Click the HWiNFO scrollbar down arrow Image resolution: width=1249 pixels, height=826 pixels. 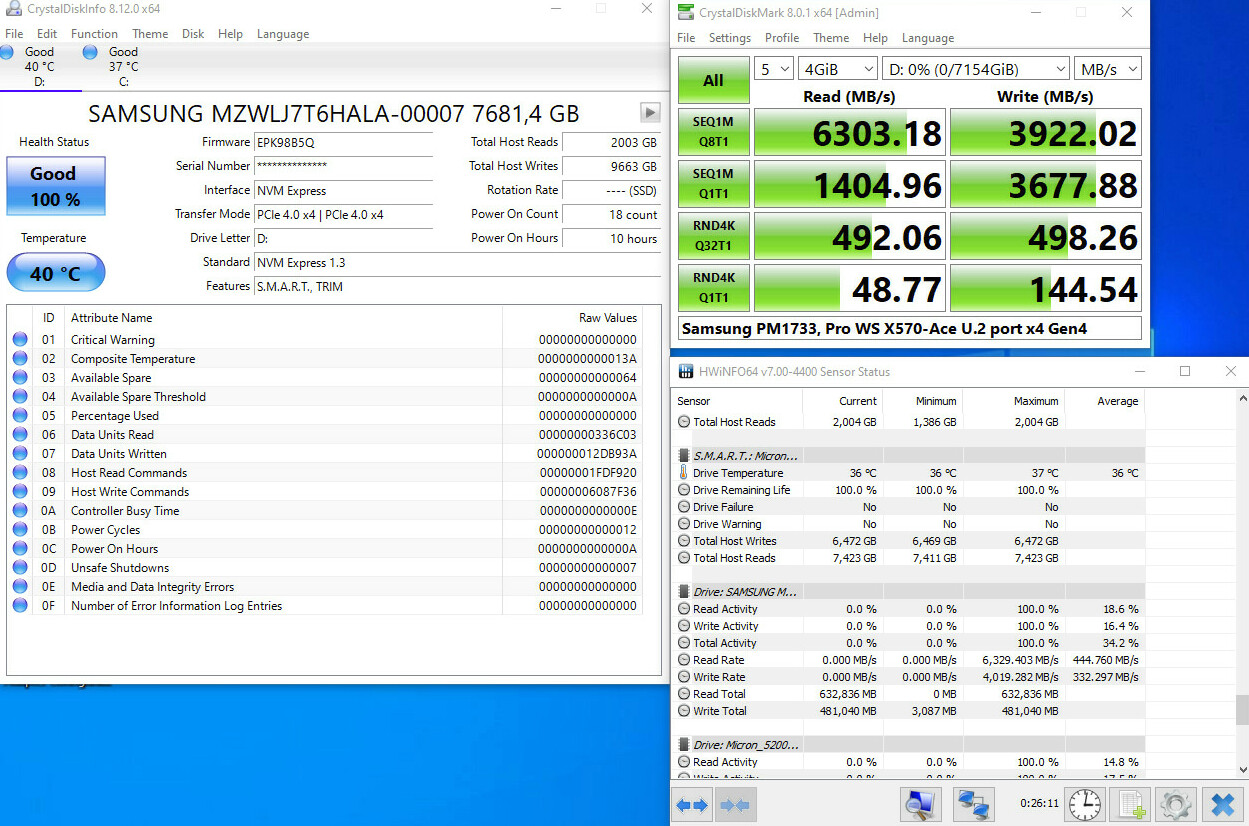point(1242,769)
